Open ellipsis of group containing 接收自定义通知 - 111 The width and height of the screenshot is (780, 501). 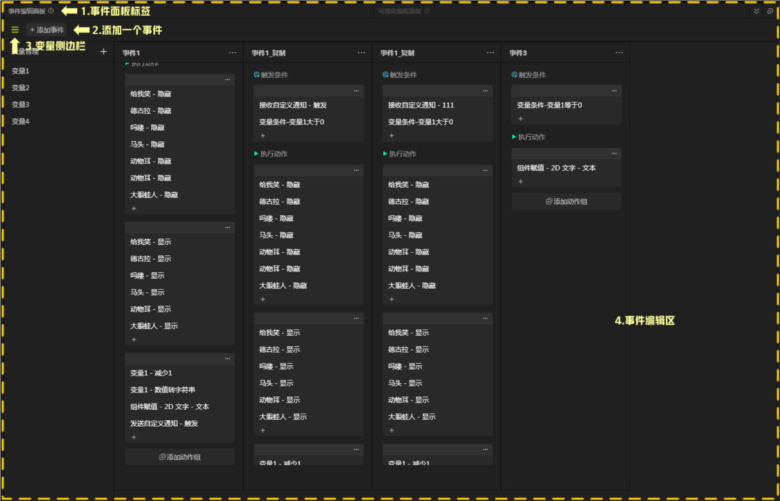pos(485,91)
